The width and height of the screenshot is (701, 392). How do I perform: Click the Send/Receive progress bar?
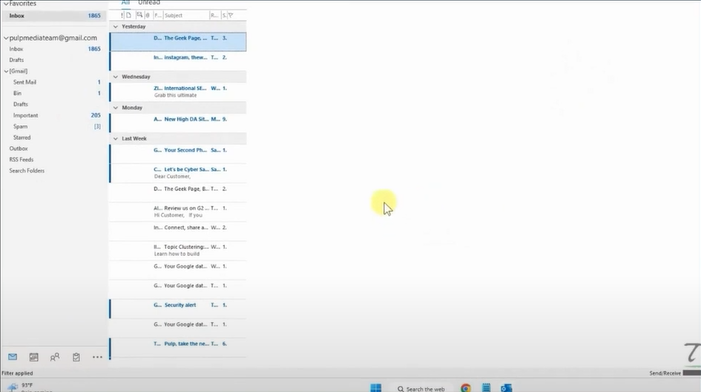coord(692,373)
